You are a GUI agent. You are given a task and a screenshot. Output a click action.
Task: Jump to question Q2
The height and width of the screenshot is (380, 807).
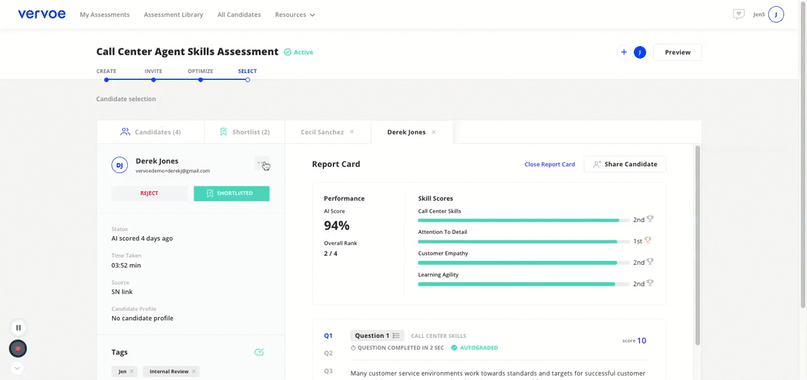[328, 353]
